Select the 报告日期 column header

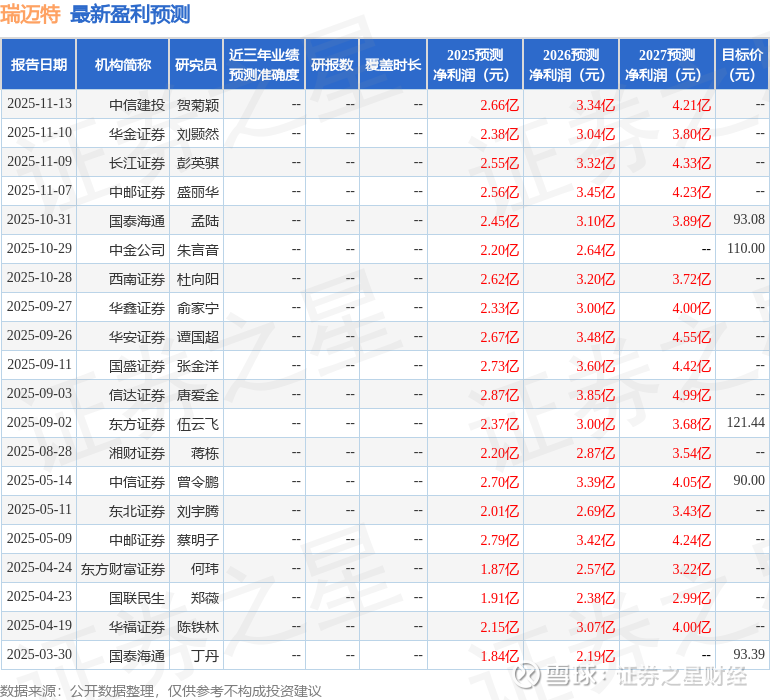[39, 64]
